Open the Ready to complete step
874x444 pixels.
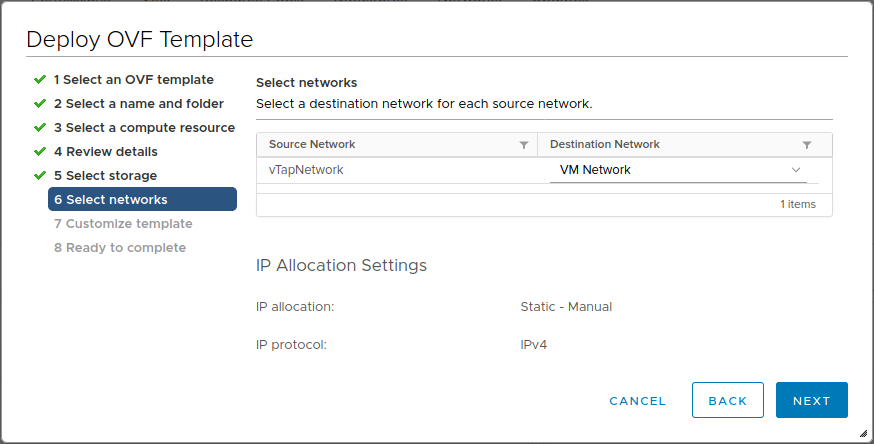click(x=119, y=247)
